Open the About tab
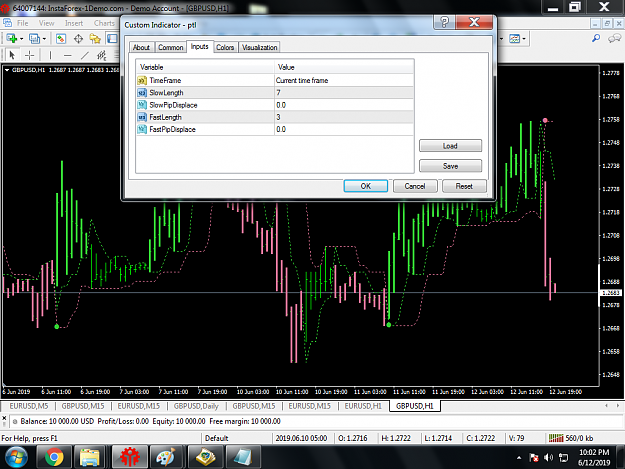 tap(141, 47)
